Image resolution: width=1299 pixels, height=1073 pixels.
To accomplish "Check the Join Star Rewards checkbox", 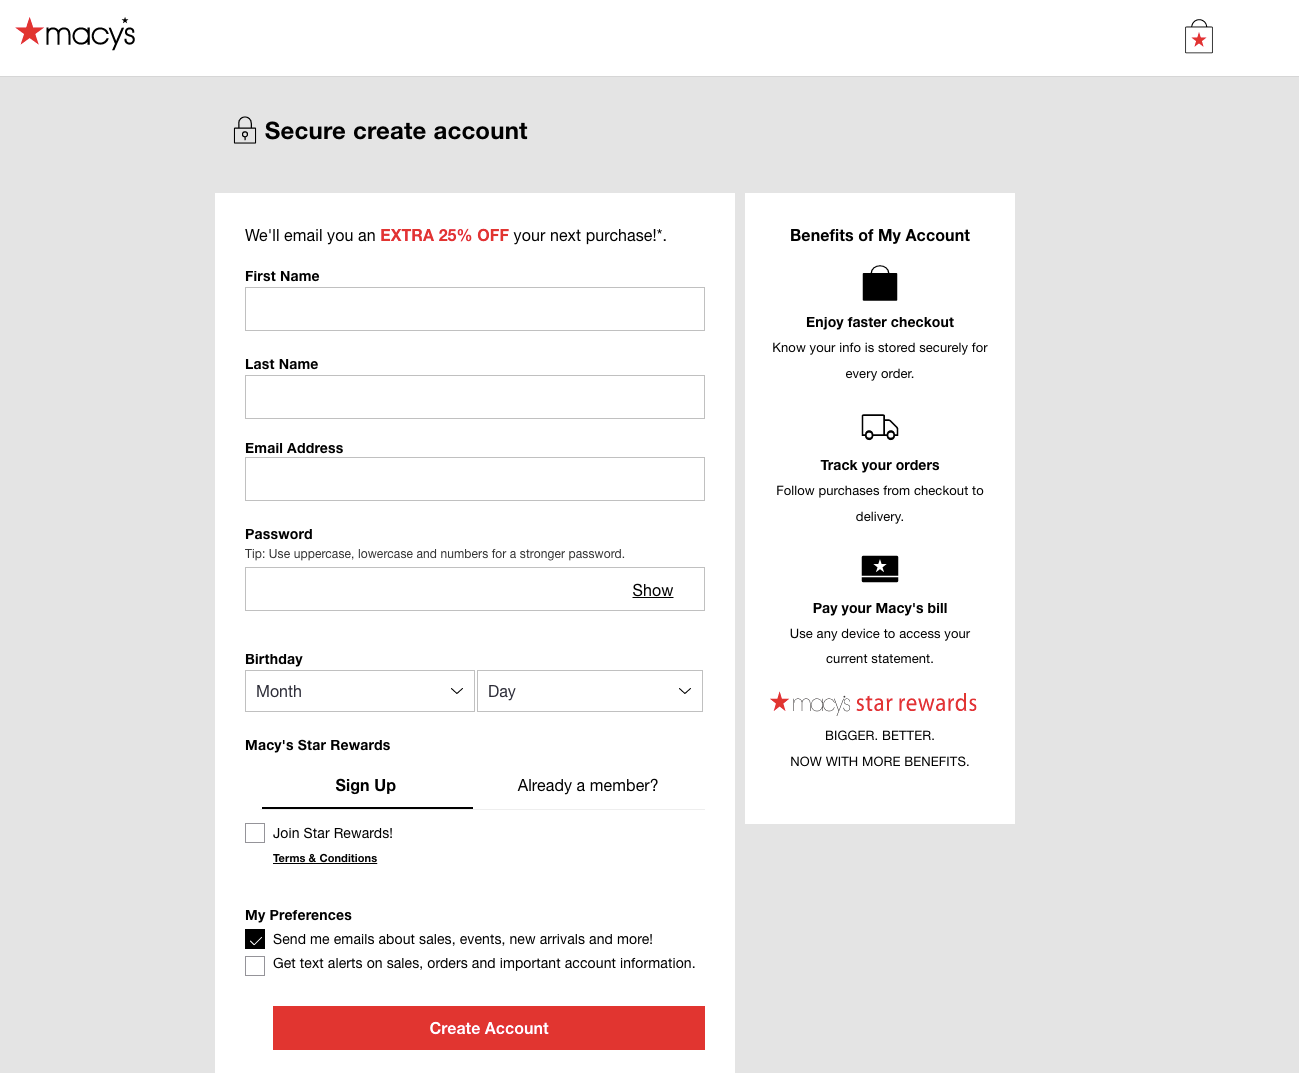I will click(x=254, y=832).
